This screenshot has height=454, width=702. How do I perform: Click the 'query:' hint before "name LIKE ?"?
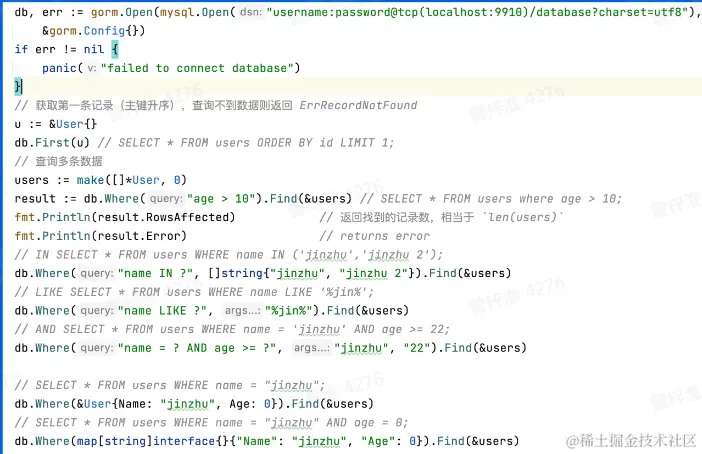[x=97, y=311]
